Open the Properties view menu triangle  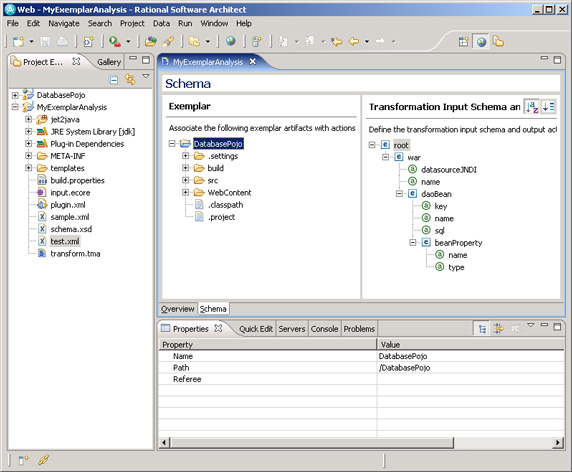point(531,325)
